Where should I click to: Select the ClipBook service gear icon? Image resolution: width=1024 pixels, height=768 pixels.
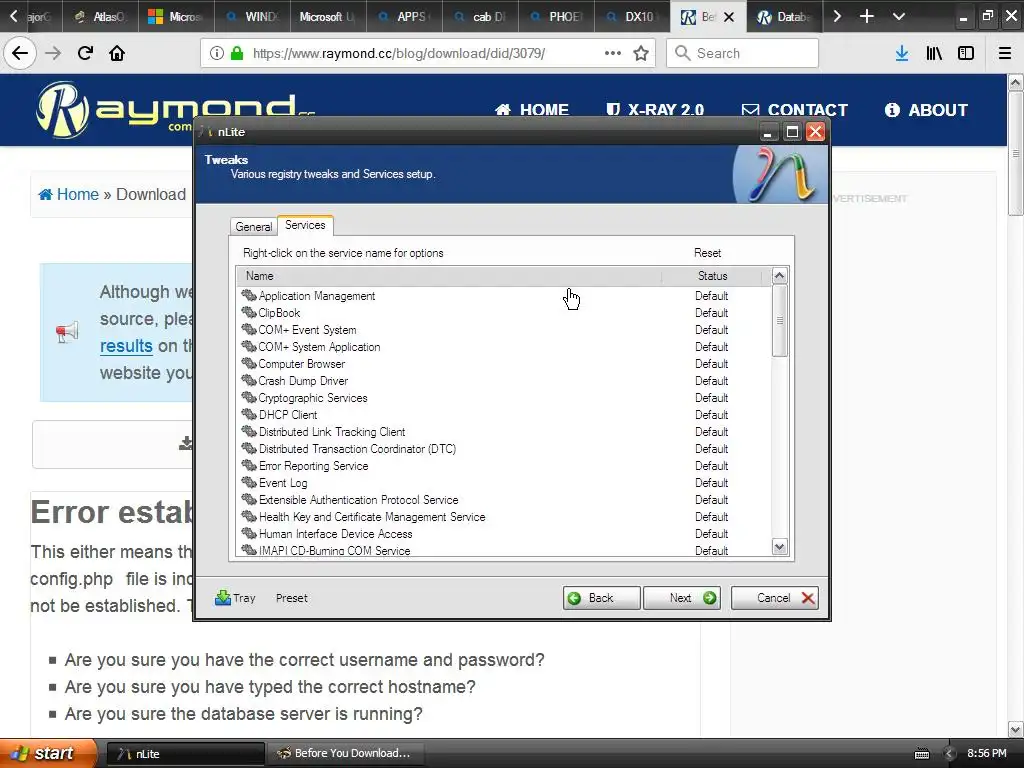coord(249,313)
